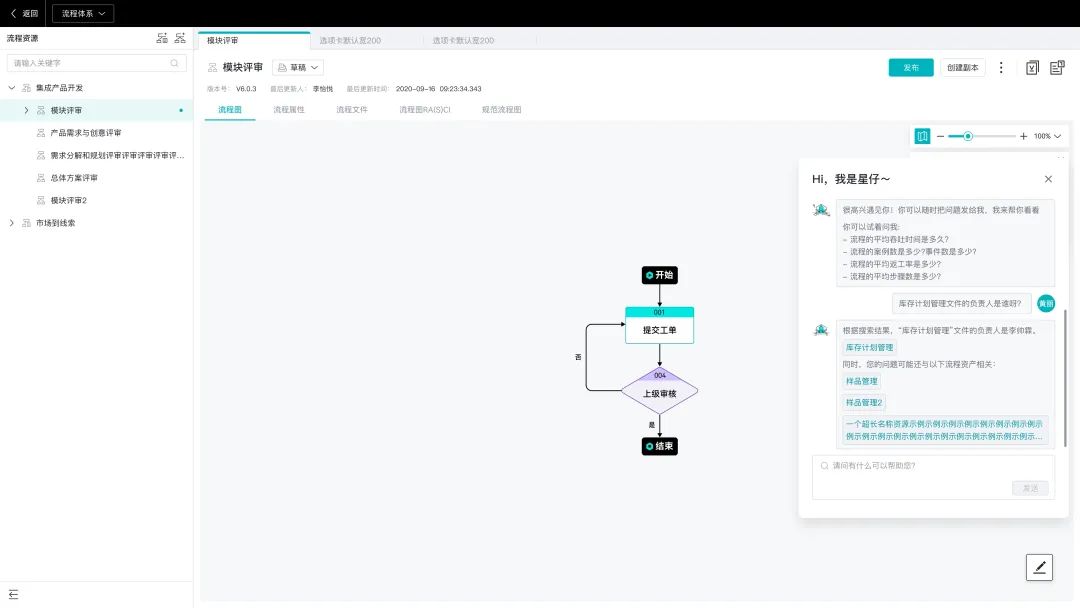This screenshot has height=608, width=1080.
Task: Click the zoom slider handle
Action: tap(968, 136)
